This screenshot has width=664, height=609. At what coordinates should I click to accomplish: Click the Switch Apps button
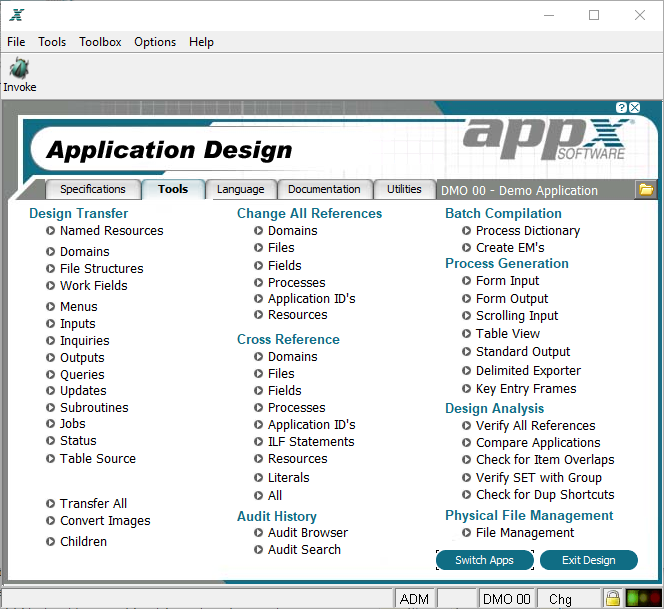point(484,560)
